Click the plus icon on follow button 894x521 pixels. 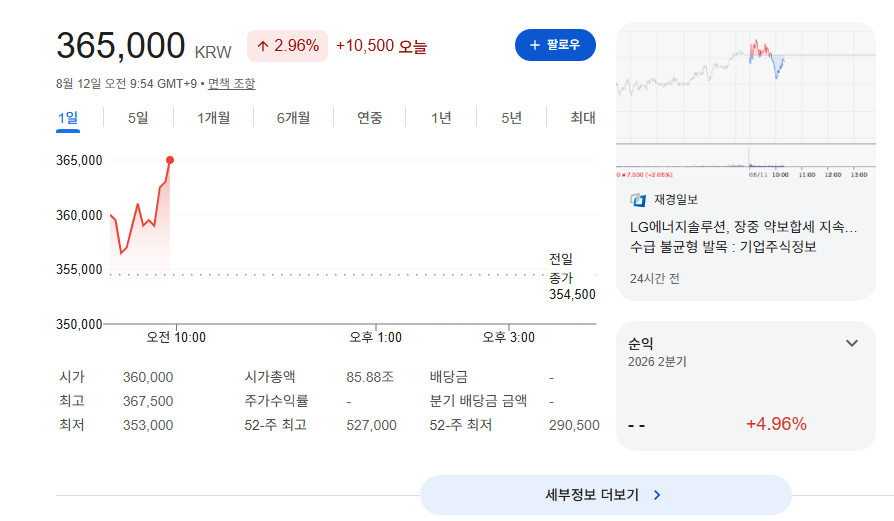tap(534, 45)
